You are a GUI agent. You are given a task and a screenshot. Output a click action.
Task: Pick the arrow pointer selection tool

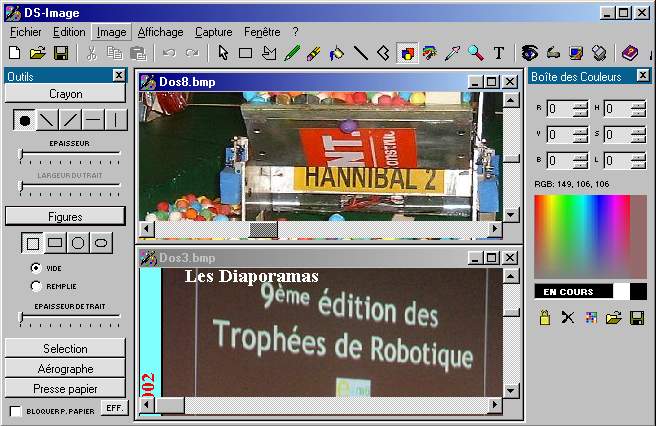(223, 53)
